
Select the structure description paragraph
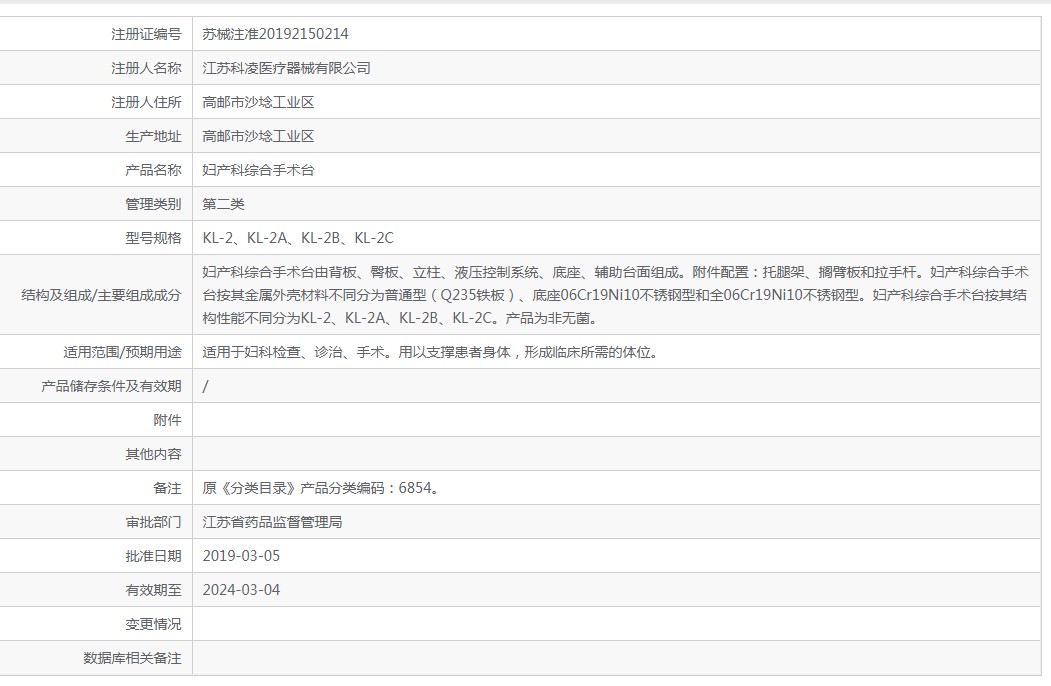pos(615,295)
